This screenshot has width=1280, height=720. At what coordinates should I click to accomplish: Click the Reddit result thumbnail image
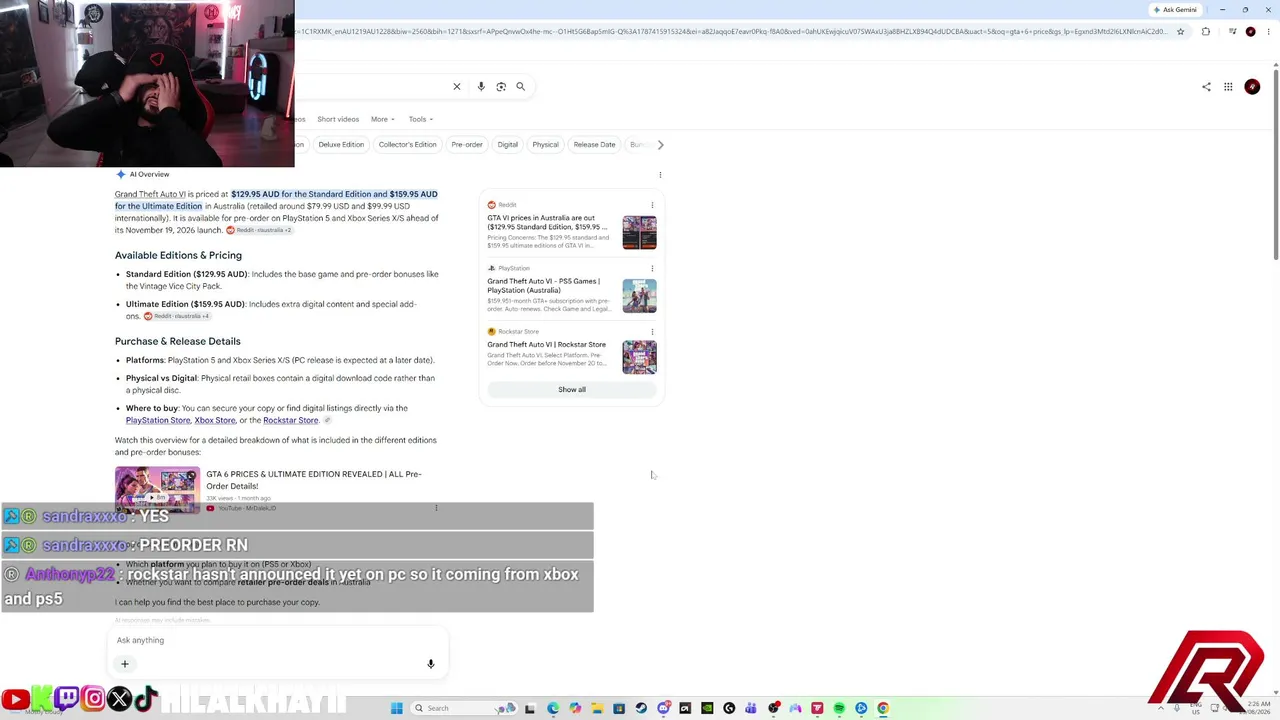click(640, 233)
